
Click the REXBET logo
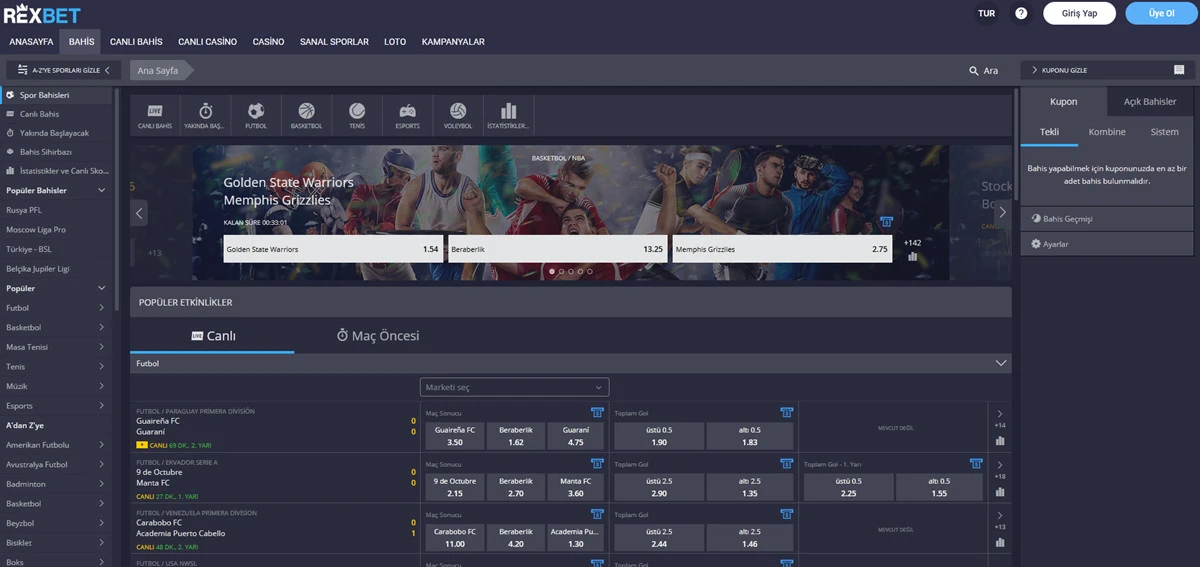click(42, 14)
